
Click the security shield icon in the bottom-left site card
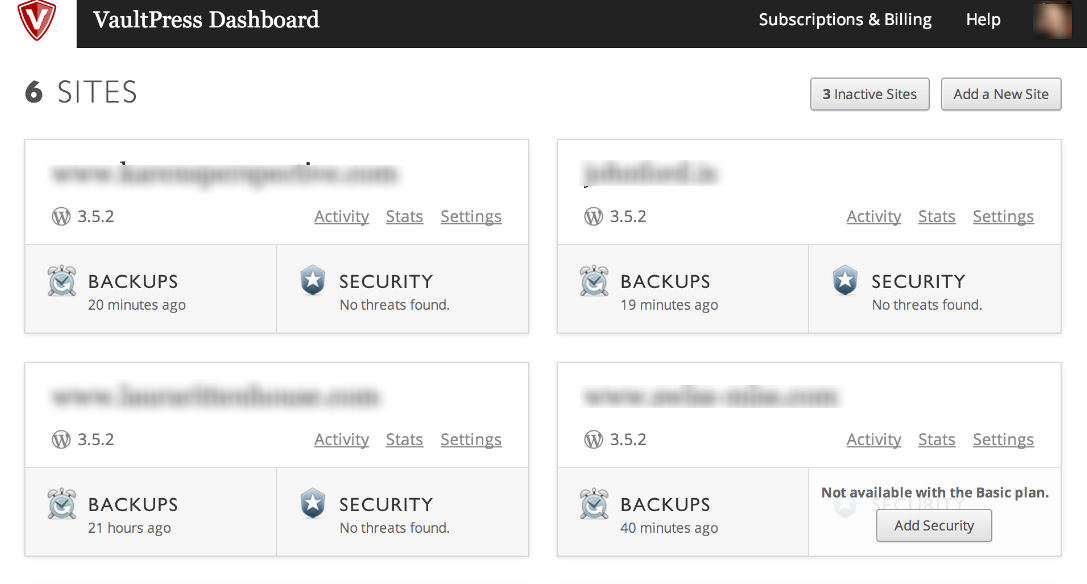tap(313, 504)
